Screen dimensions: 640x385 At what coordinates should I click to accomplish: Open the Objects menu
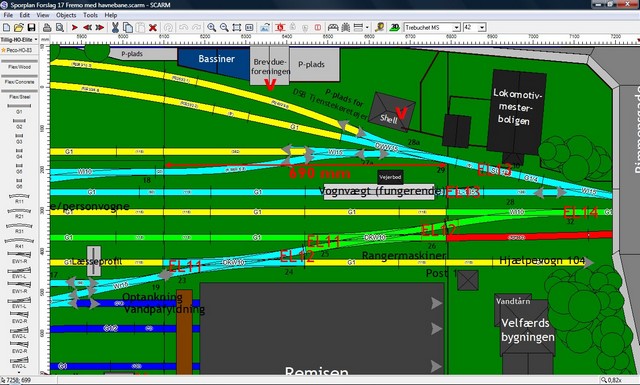66,15
